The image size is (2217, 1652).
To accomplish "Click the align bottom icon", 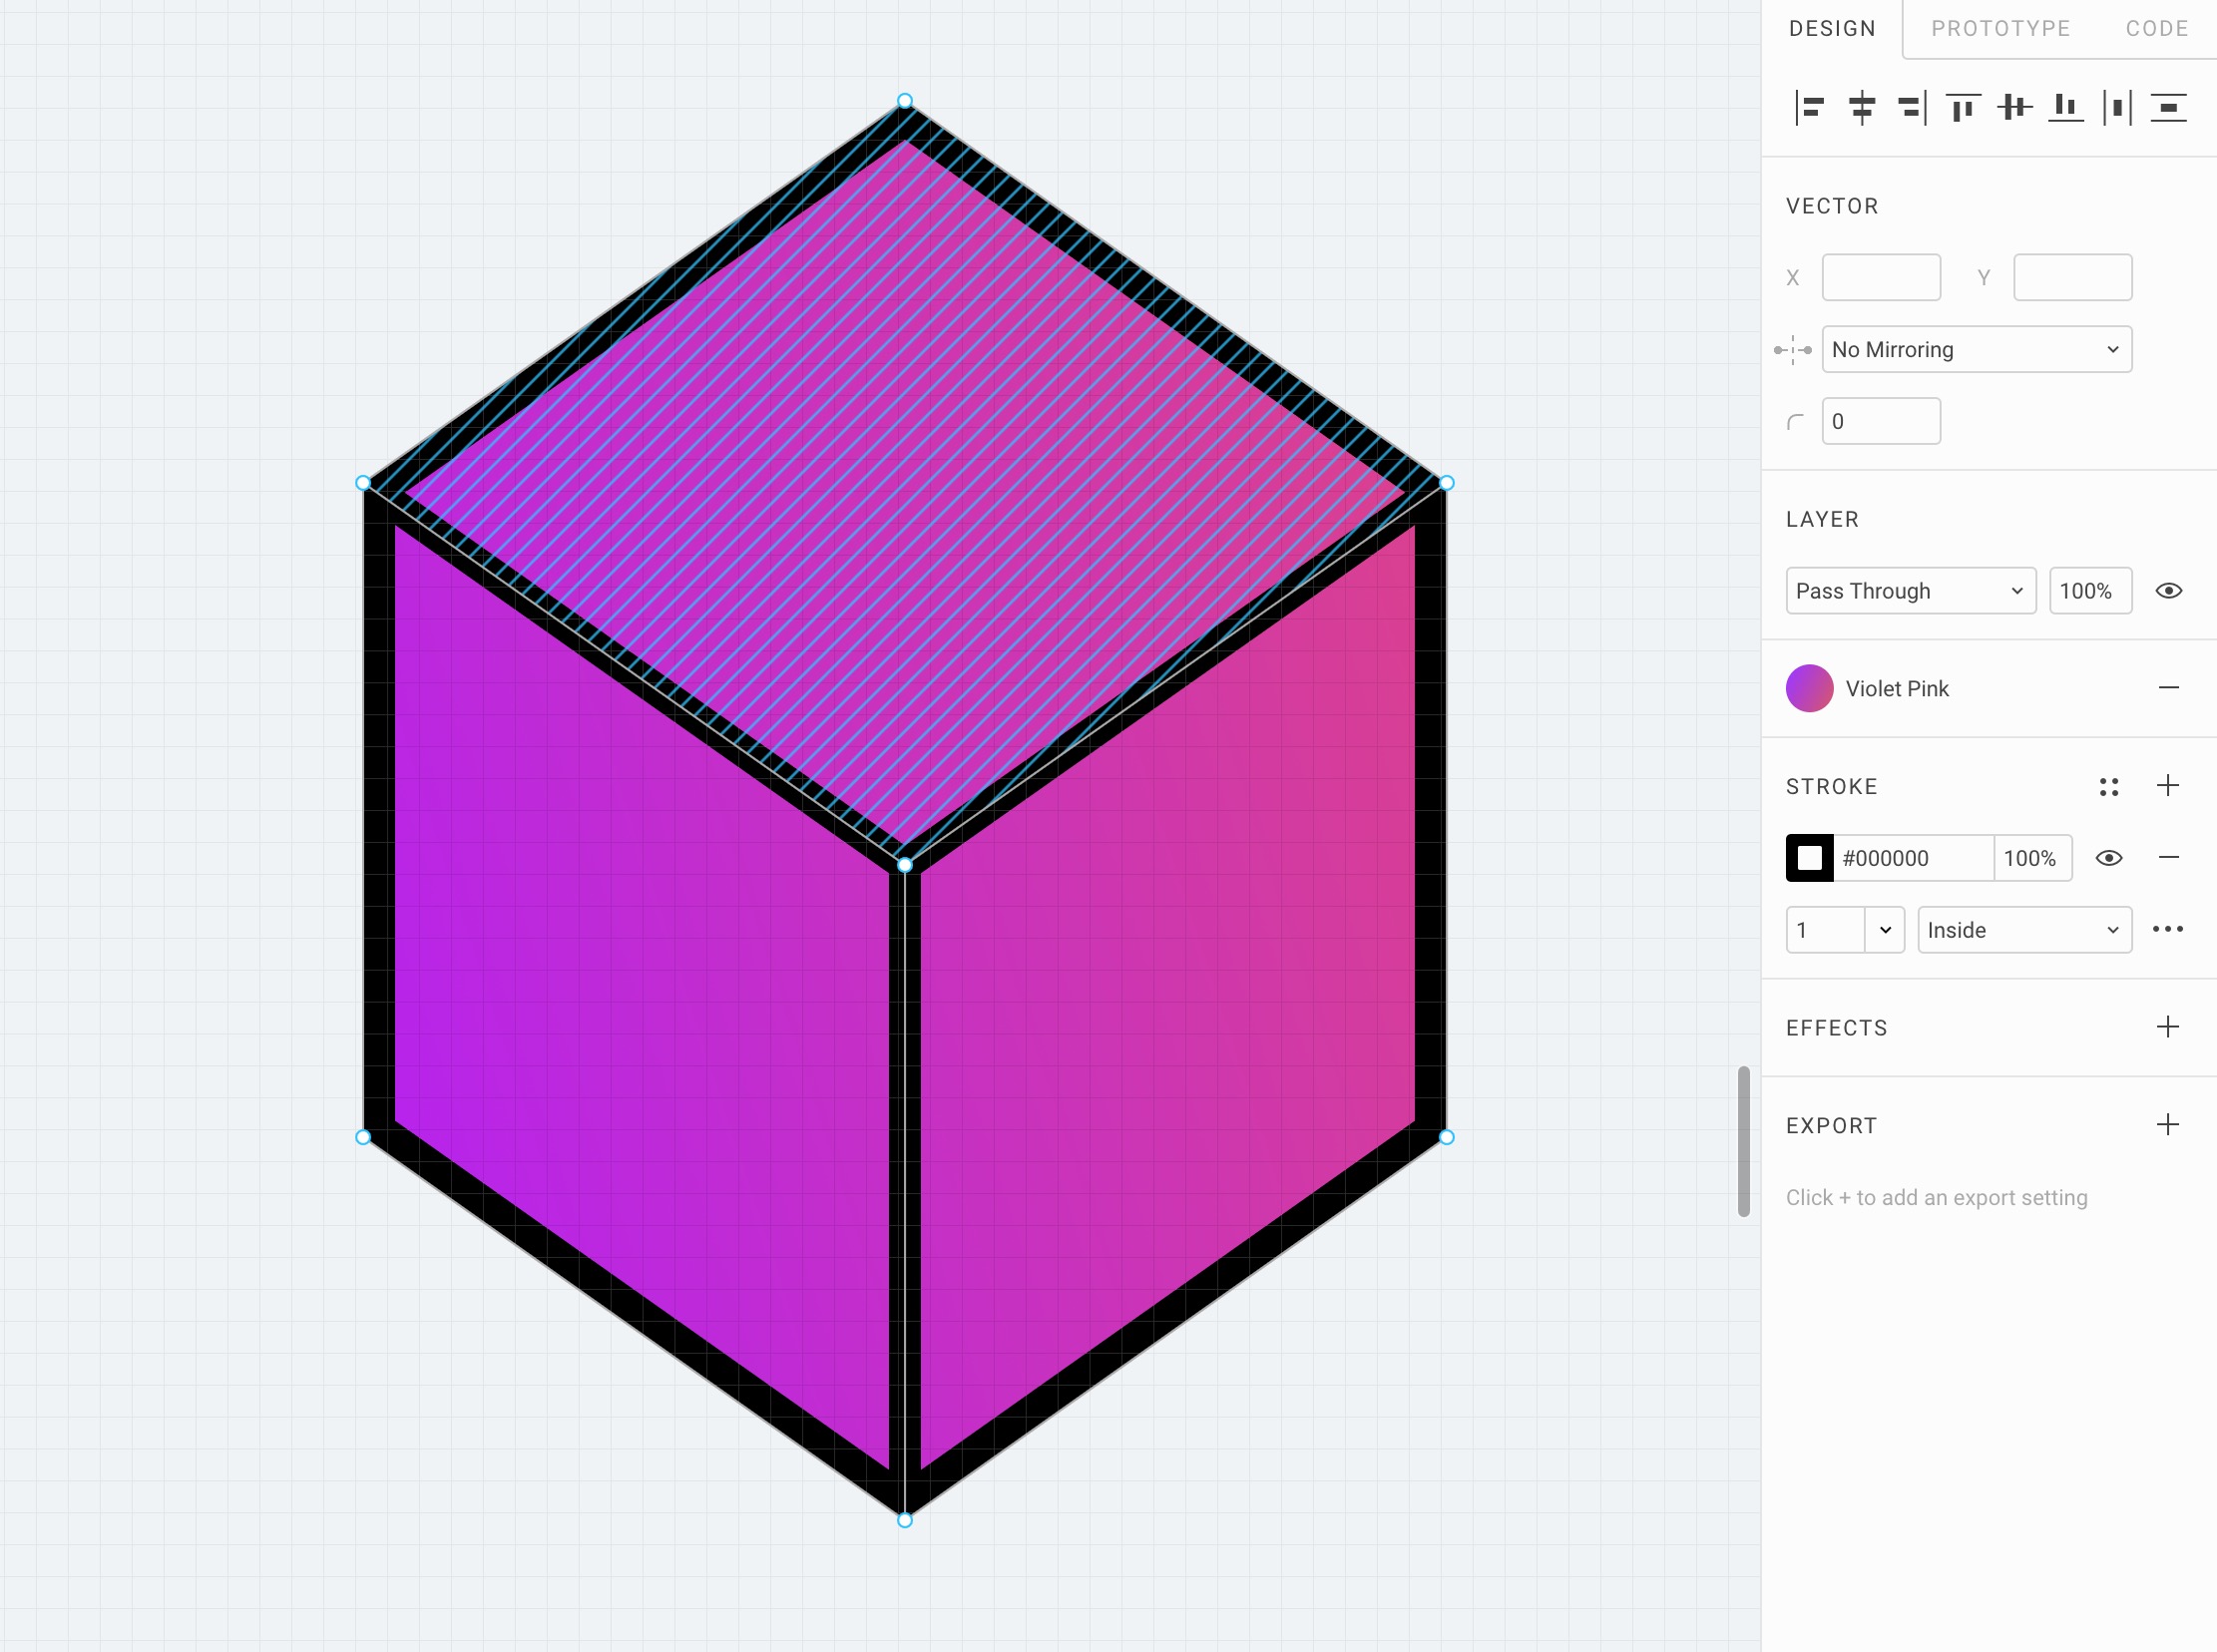I will click(2065, 107).
